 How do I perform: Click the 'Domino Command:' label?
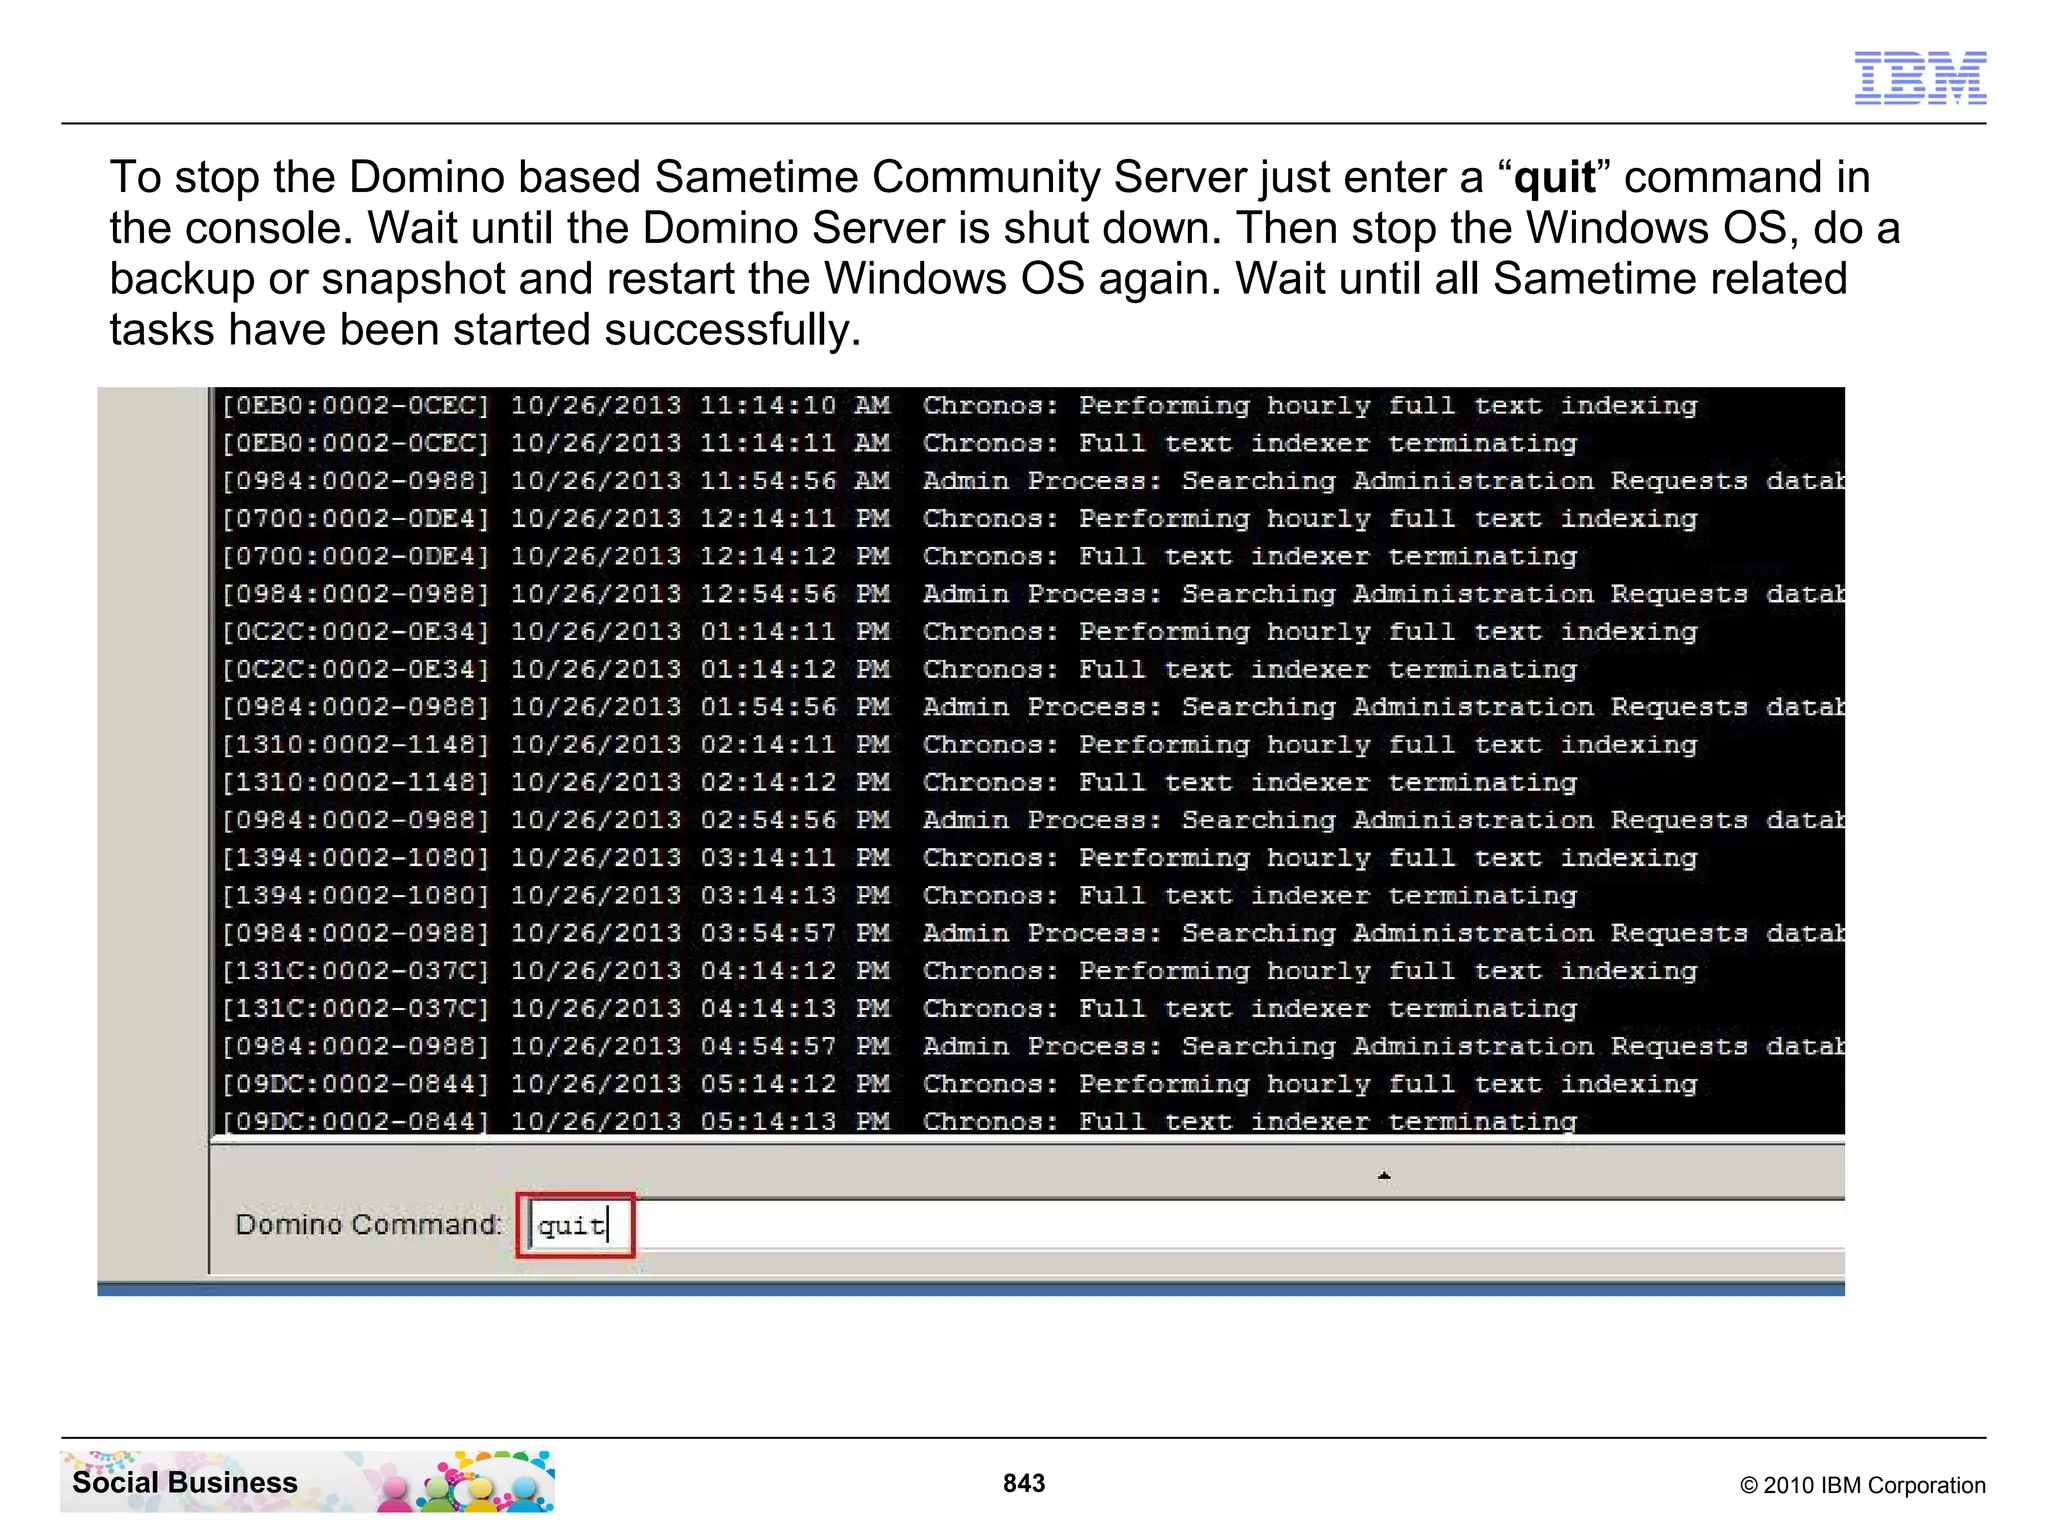[368, 1224]
